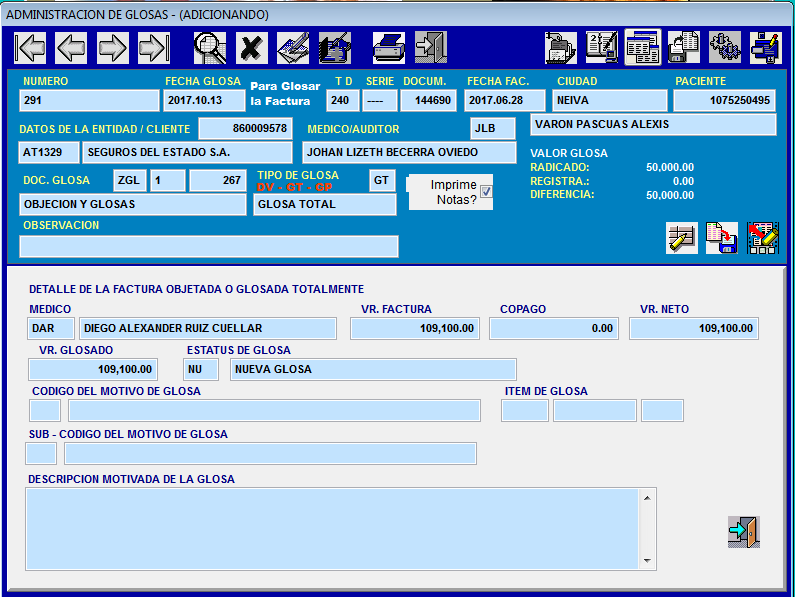Click the MEDICO code field DAR
The width and height of the screenshot is (795, 597).
pyautogui.click(x=51, y=329)
